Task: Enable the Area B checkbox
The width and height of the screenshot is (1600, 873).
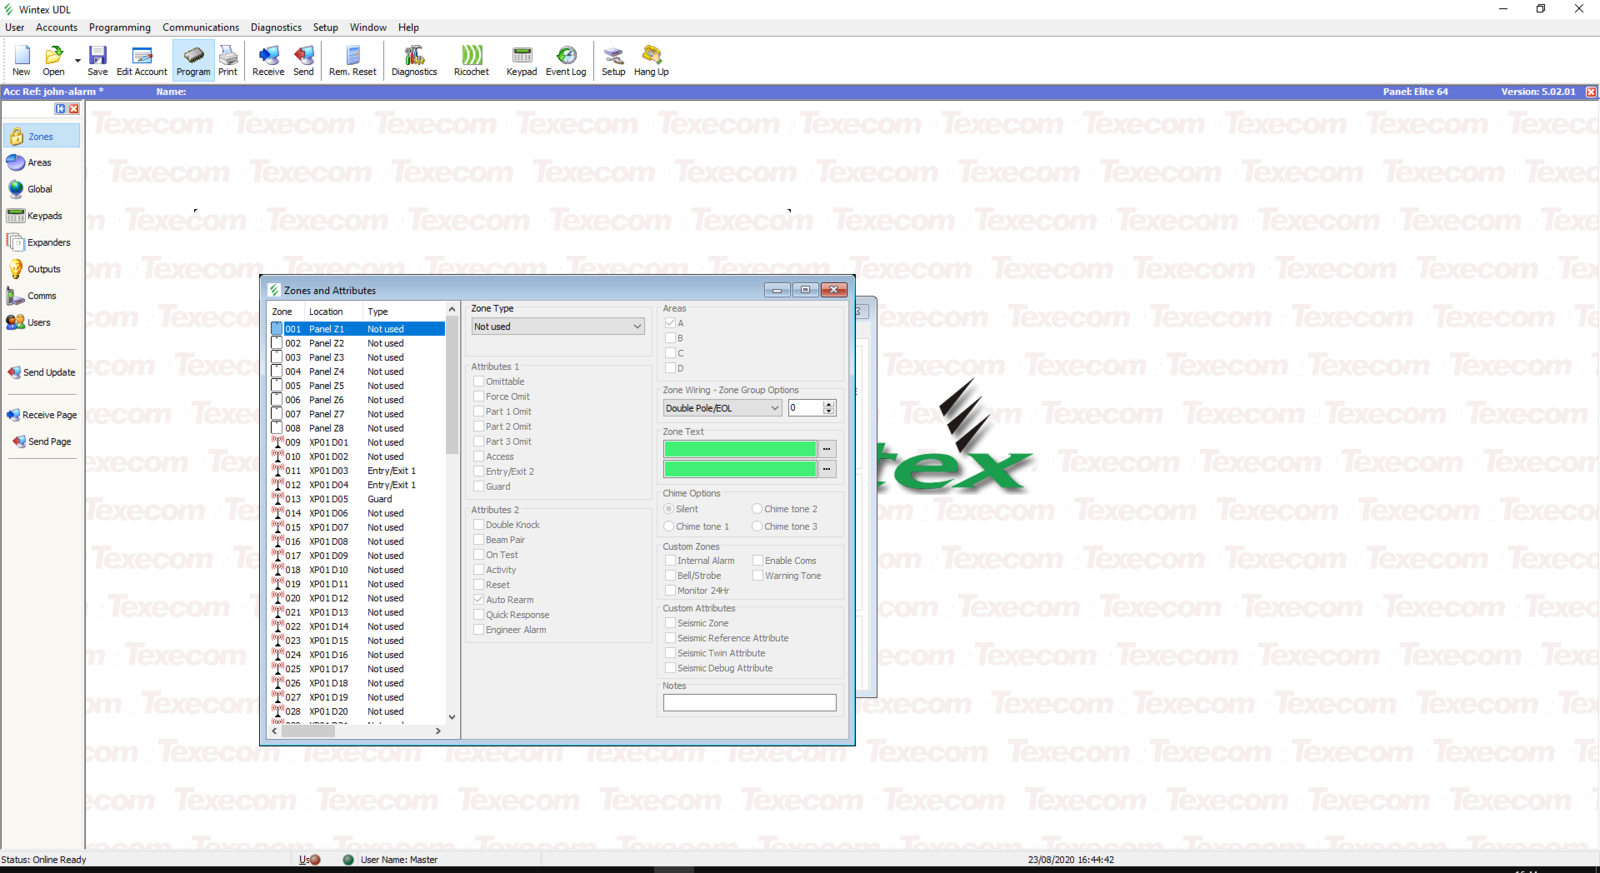Action: coord(670,338)
